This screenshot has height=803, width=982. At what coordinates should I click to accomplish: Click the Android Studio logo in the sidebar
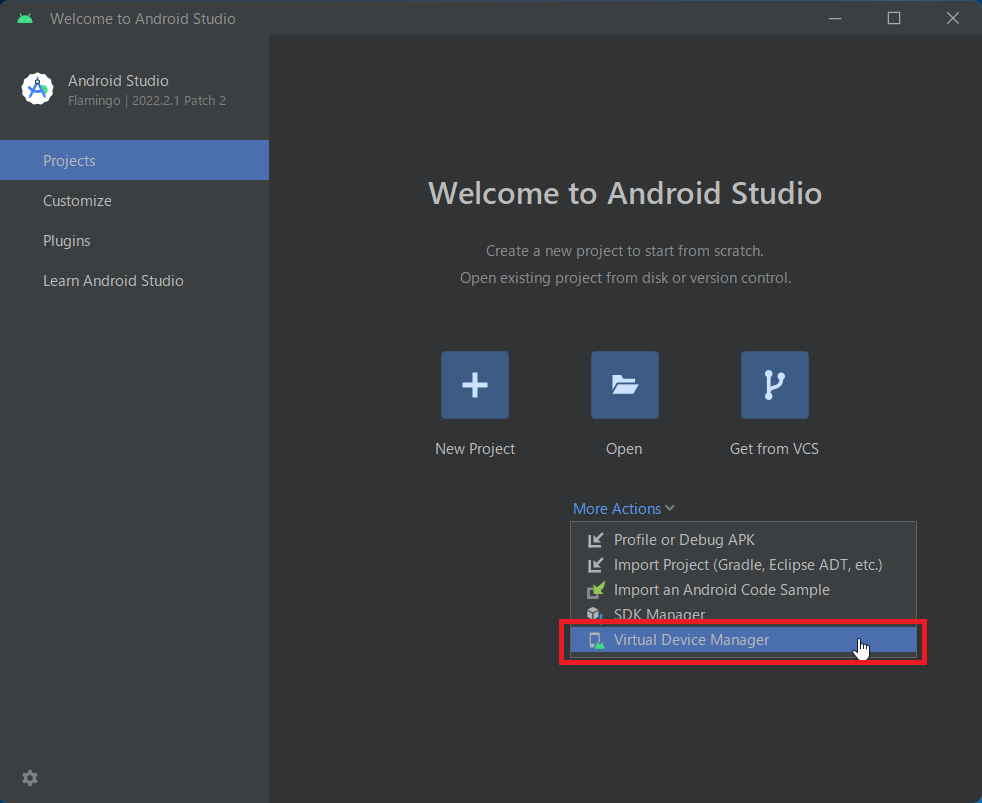[38, 89]
